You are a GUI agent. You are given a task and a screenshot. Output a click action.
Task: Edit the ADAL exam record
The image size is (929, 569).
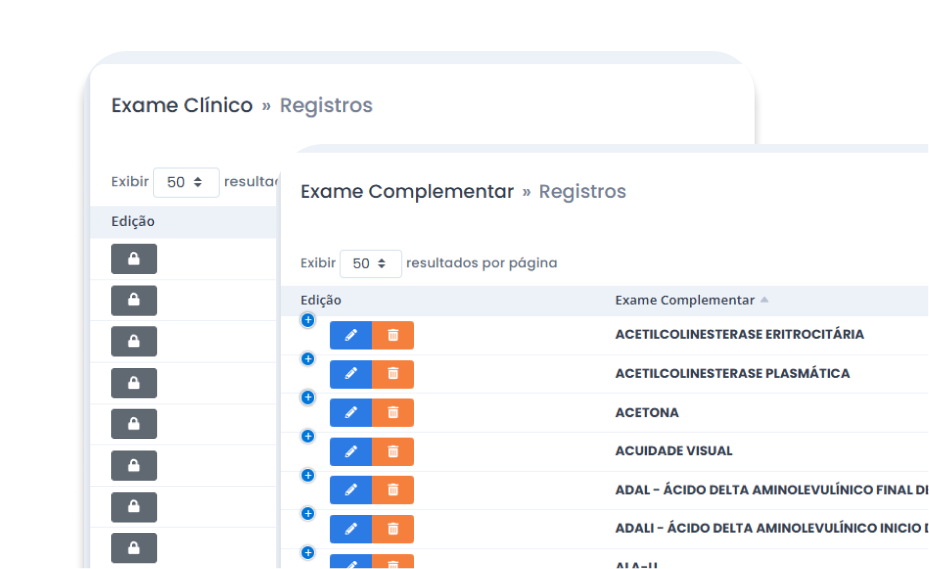click(350, 490)
